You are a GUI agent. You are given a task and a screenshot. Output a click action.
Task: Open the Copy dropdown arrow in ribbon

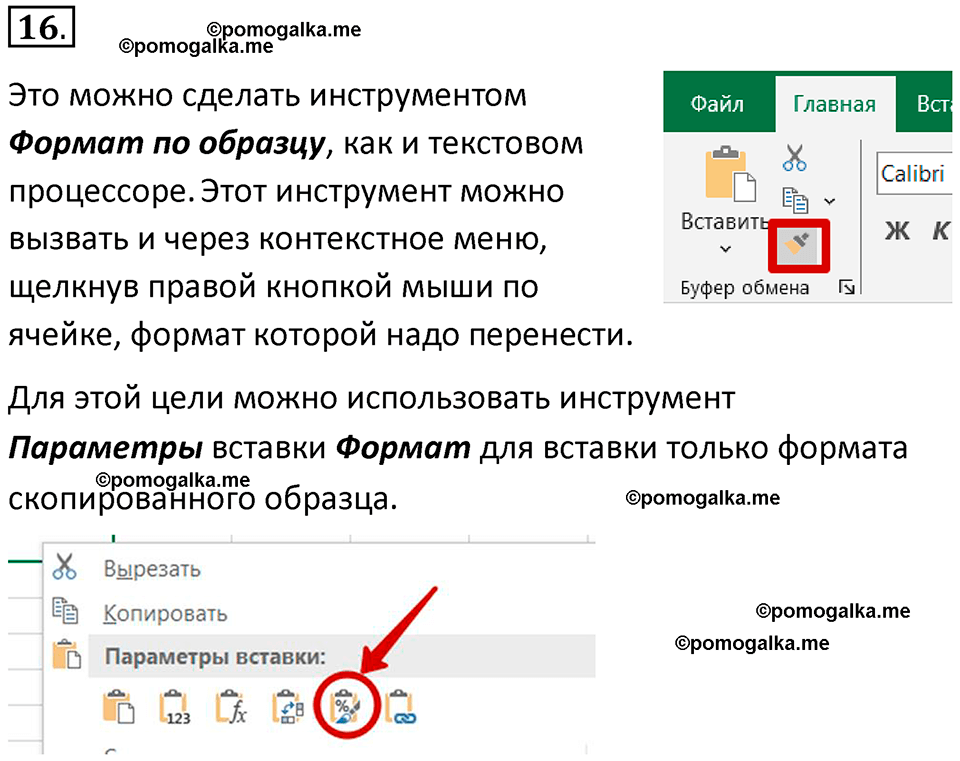coord(830,201)
